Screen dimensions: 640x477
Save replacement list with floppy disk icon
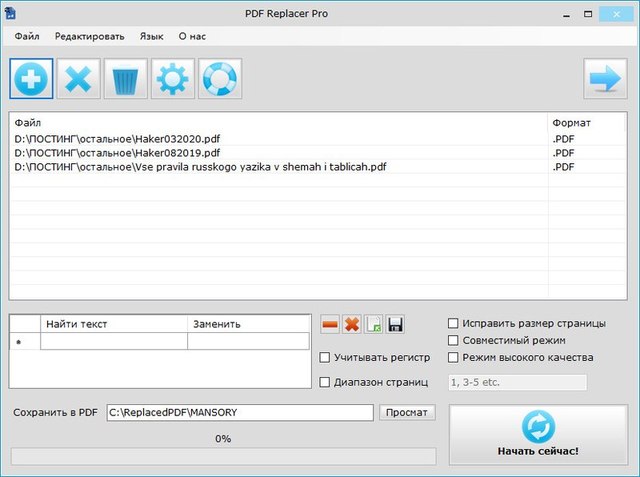395,324
